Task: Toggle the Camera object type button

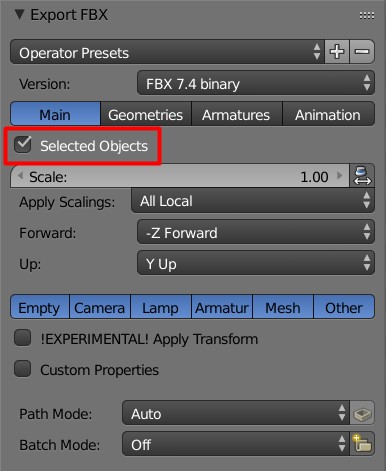Action: click(x=100, y=307)
